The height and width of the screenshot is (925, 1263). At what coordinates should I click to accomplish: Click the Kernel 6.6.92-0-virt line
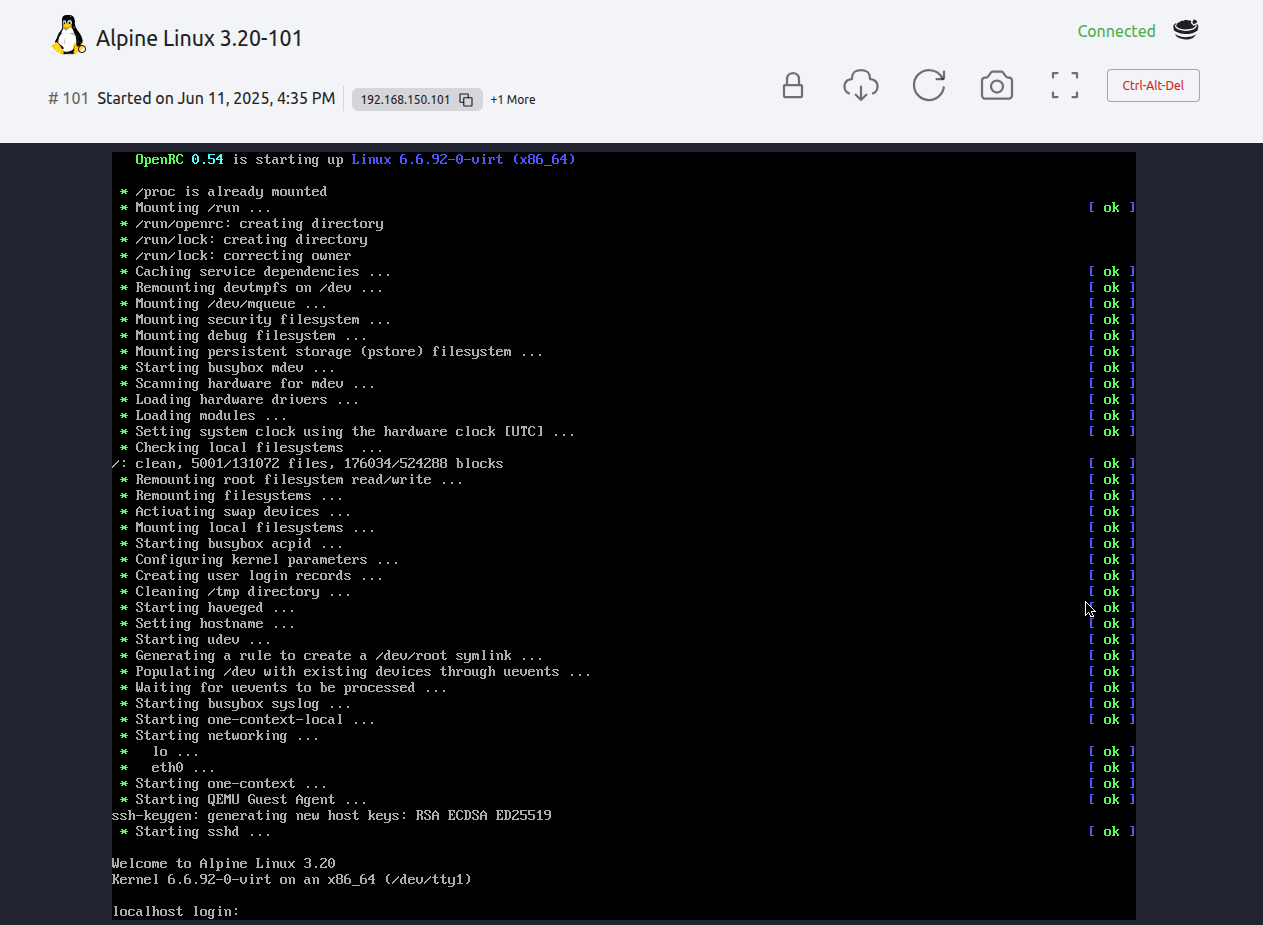291,879
